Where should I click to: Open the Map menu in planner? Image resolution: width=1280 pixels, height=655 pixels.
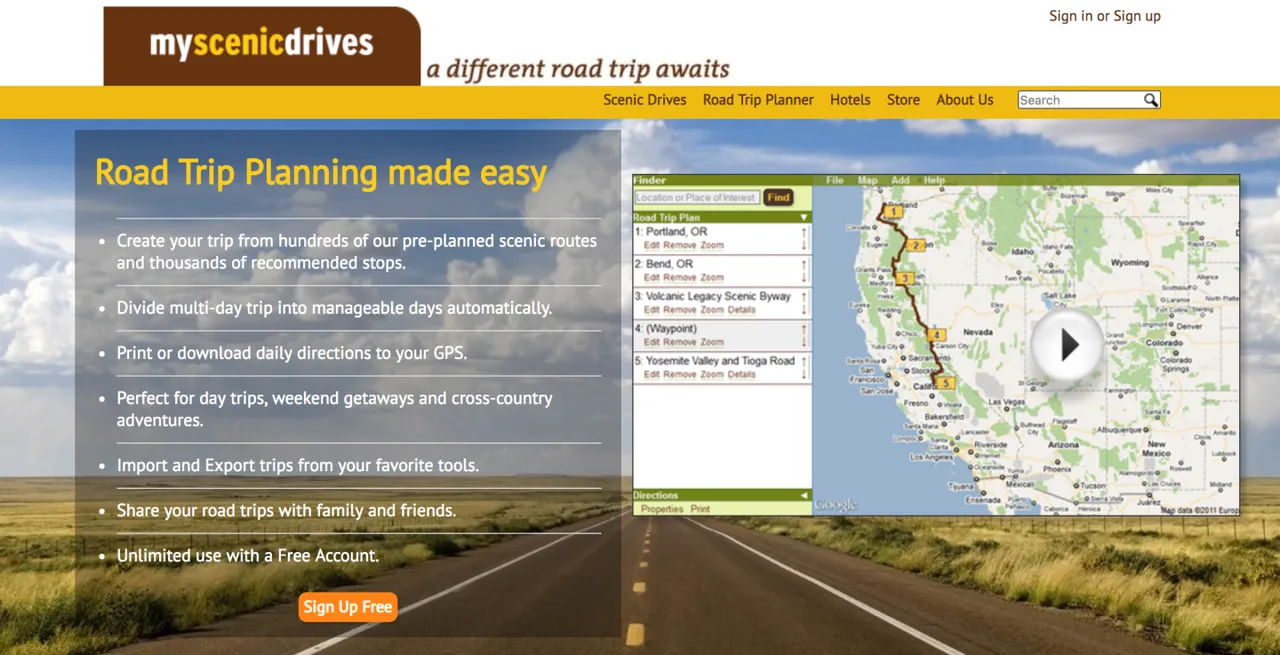(867, 181)
